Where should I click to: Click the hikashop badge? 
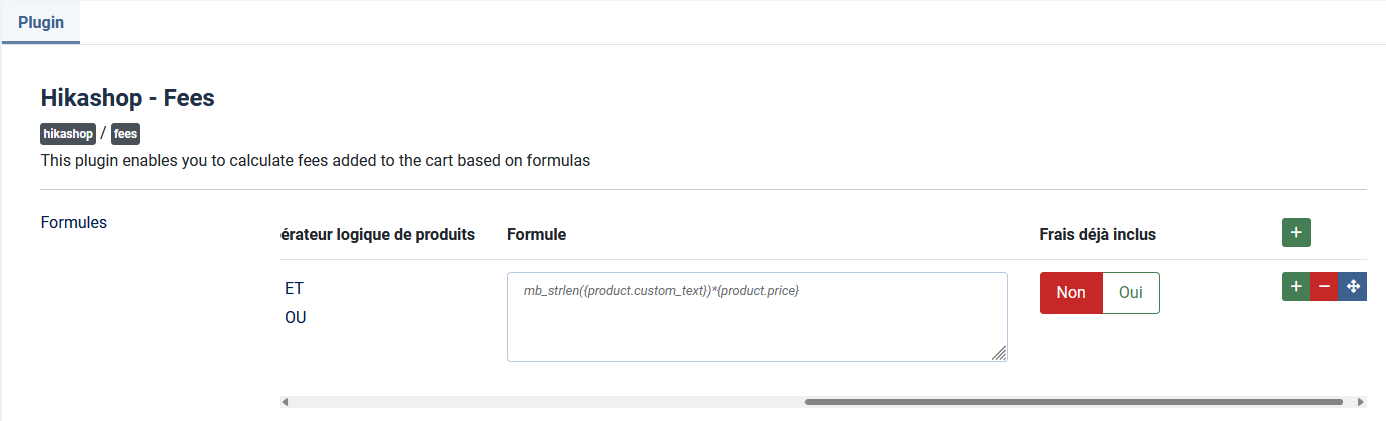68,134
